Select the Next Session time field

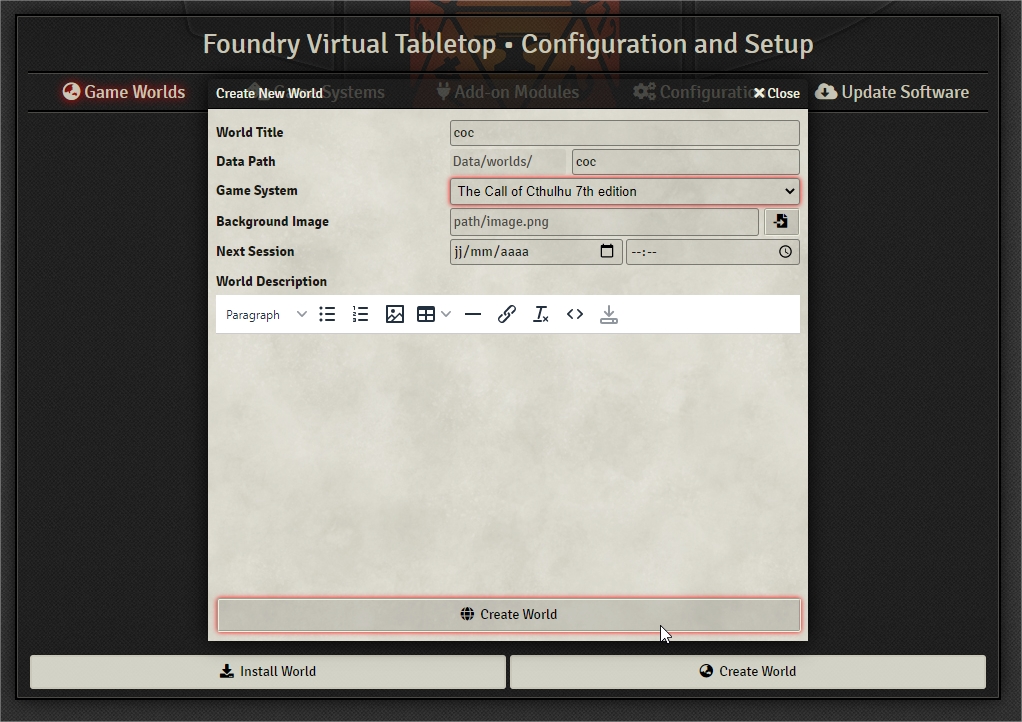[712, 252]
